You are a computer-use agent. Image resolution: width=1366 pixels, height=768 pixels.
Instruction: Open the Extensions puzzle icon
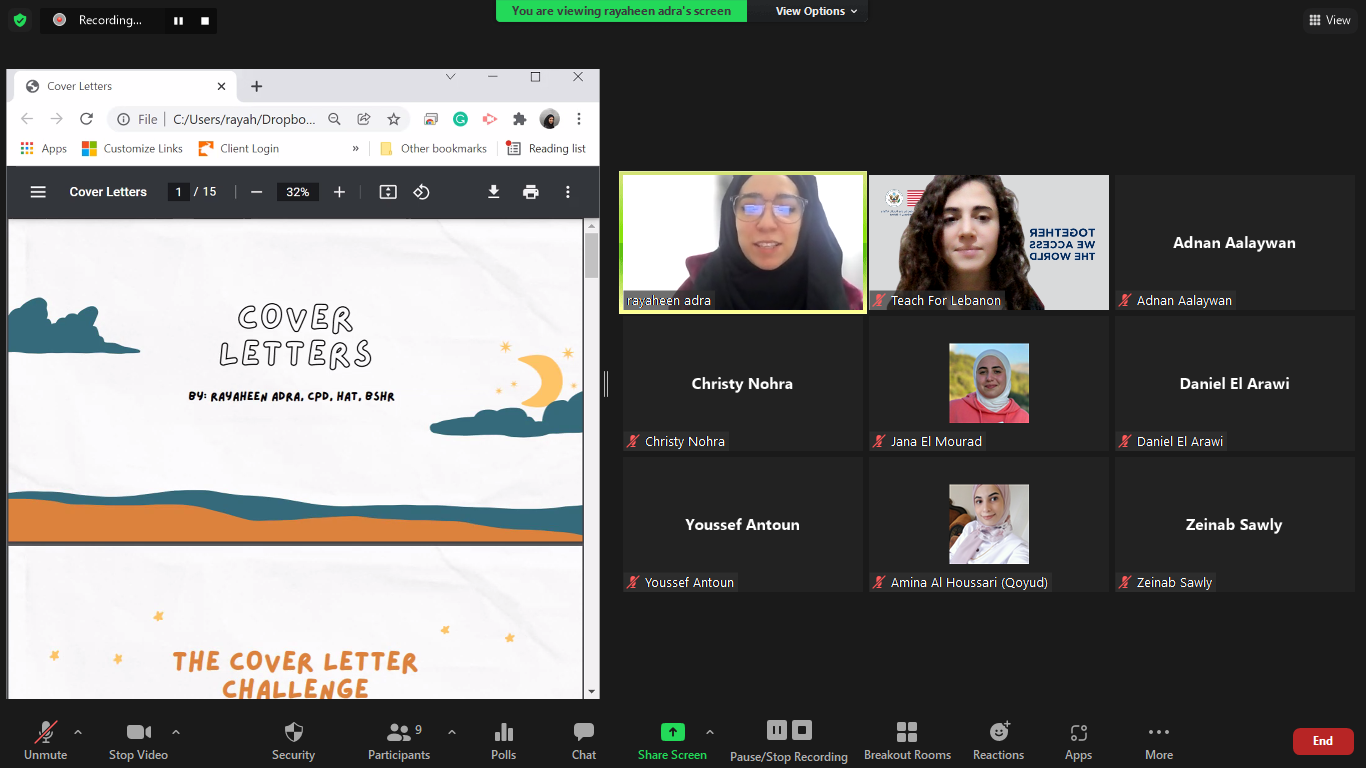519,119
